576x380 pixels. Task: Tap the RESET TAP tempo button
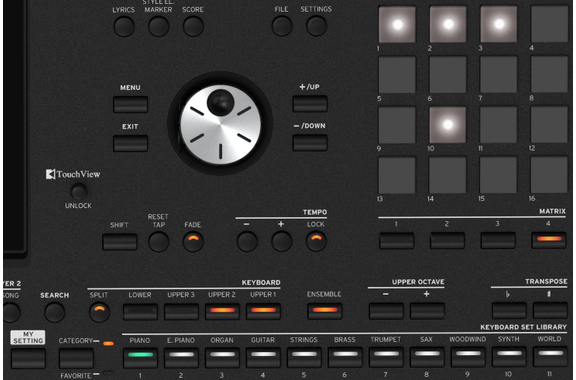tap(158, 242)
